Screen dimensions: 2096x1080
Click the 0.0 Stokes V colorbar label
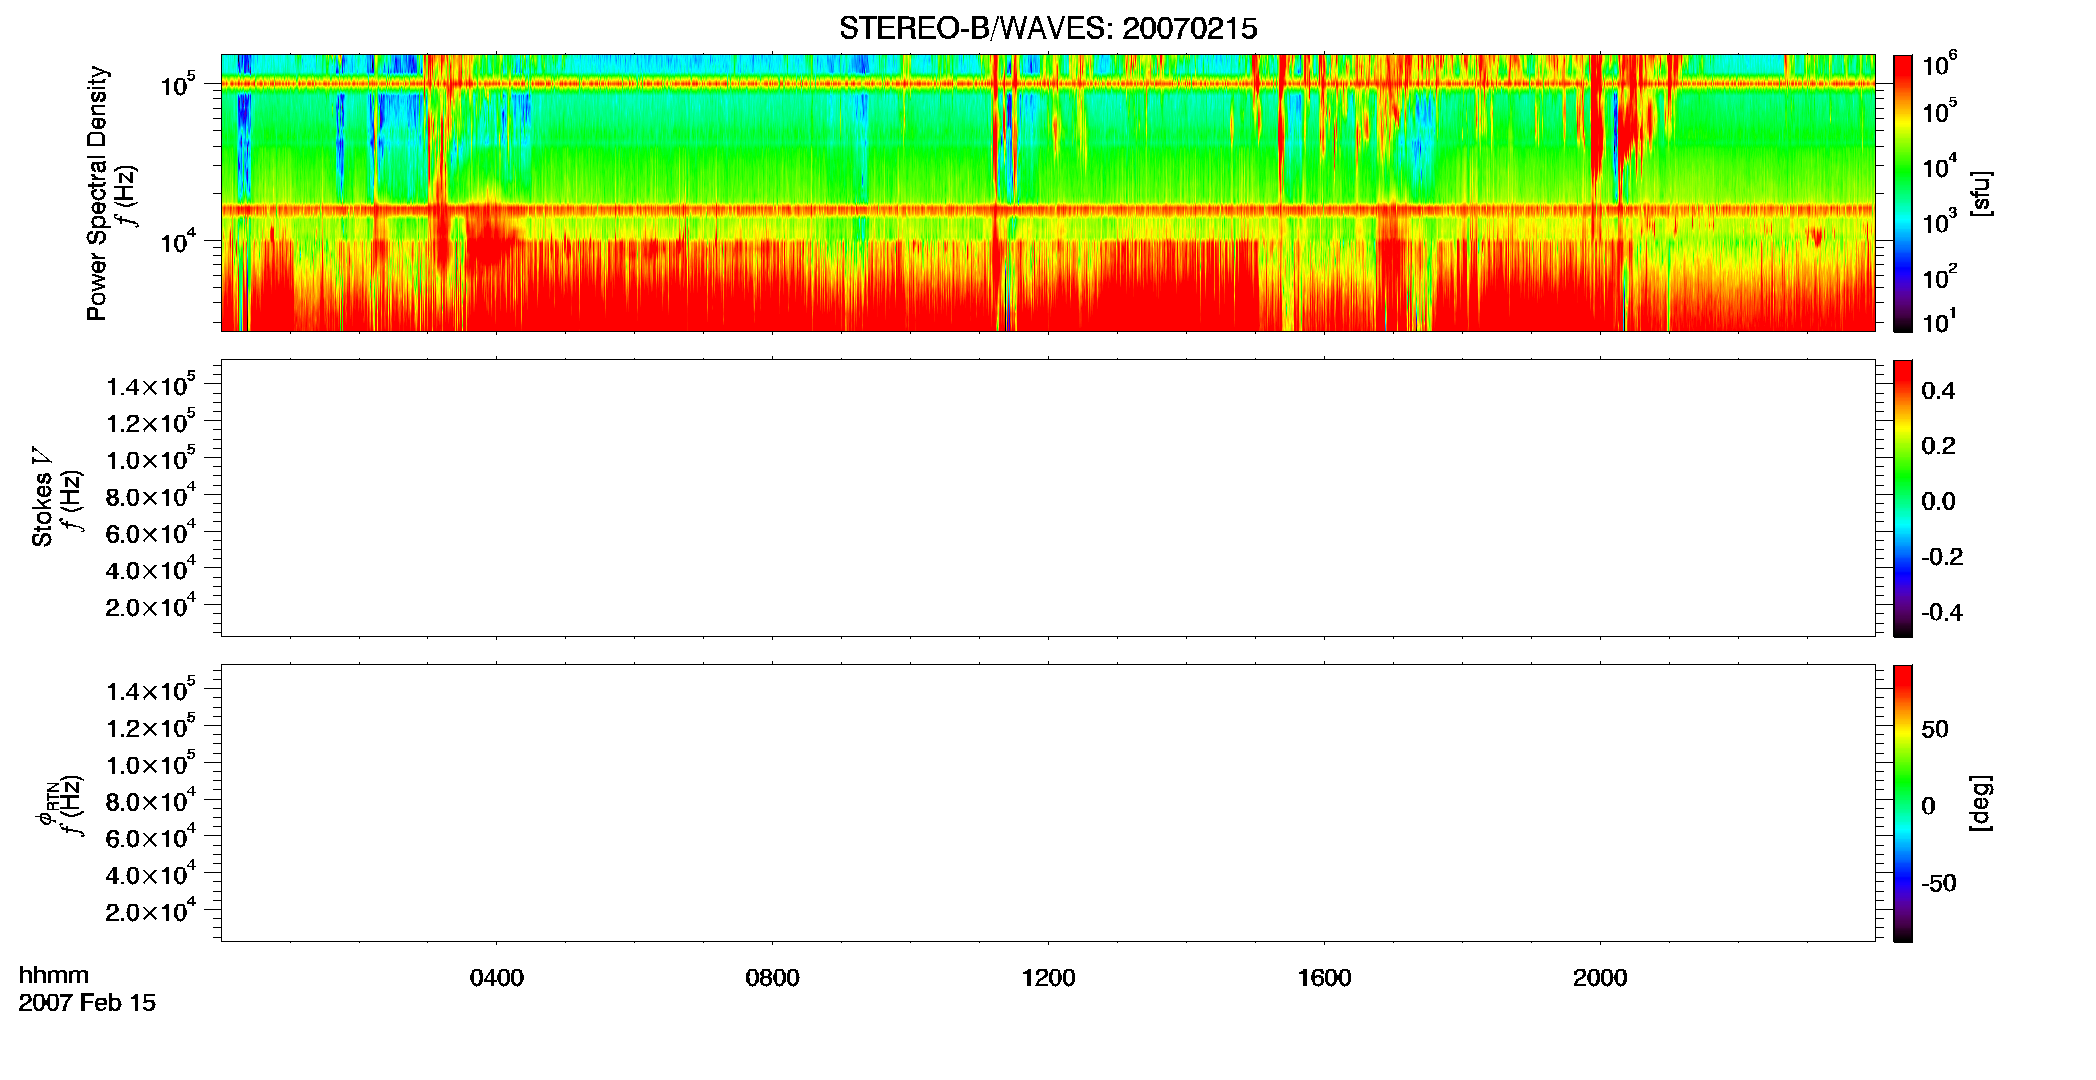tap(1938, 502)
